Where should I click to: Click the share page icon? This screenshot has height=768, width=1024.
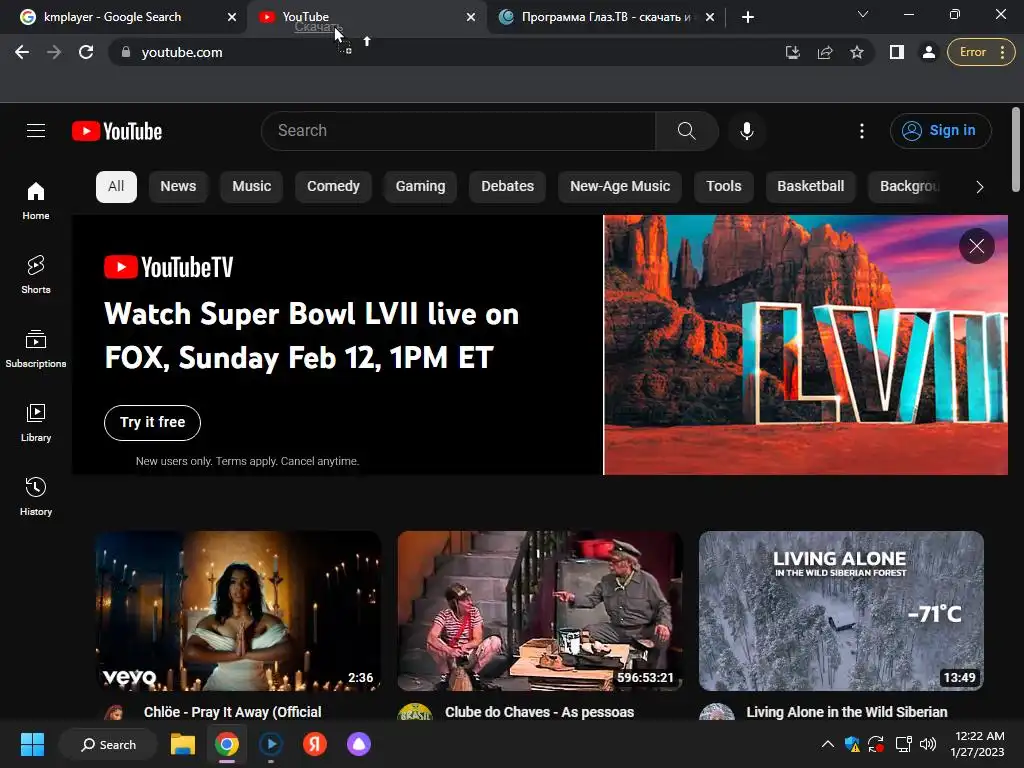(825, 52)
